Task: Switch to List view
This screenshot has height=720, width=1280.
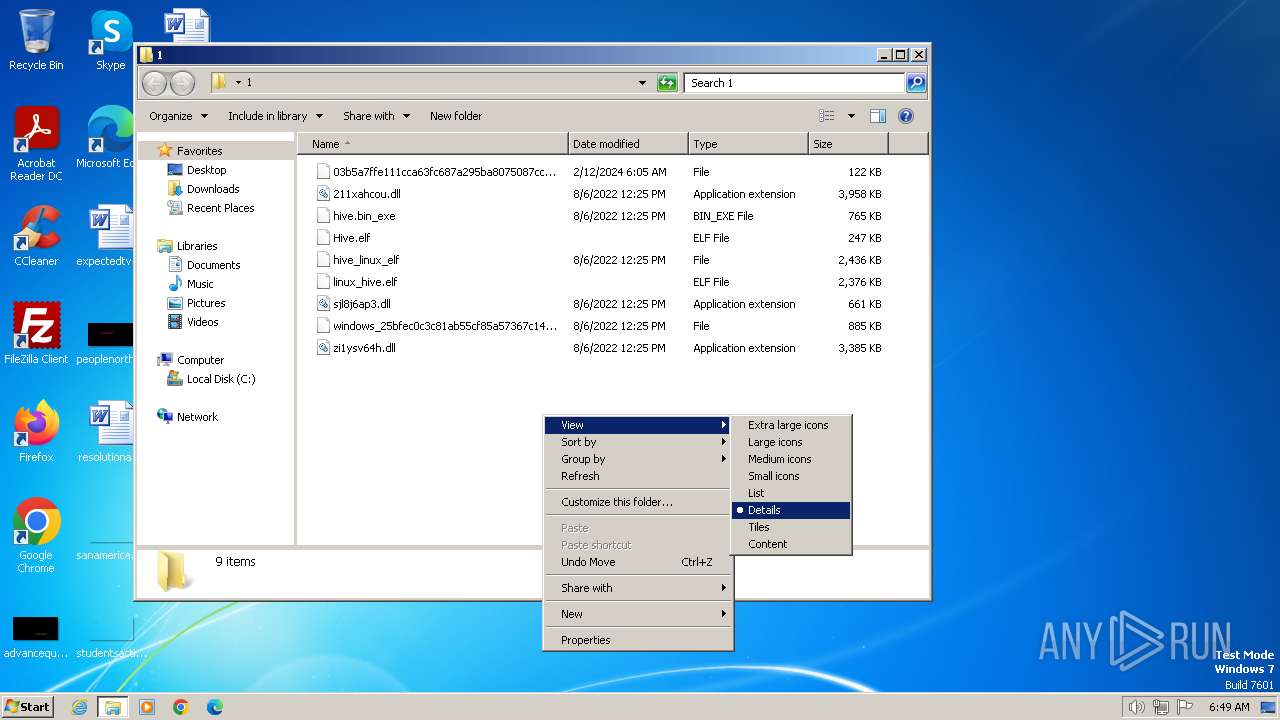Action: coord(791,493)
